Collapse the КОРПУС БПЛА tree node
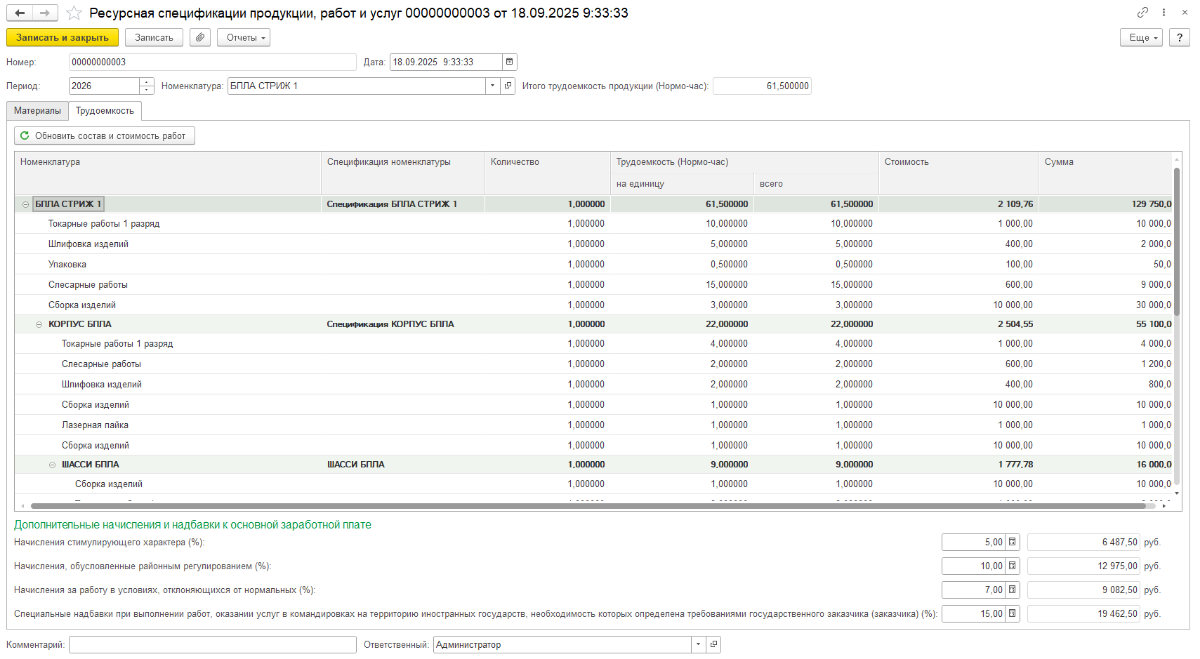The height and width of the screenshot is (659, 1200). point(39,324)
